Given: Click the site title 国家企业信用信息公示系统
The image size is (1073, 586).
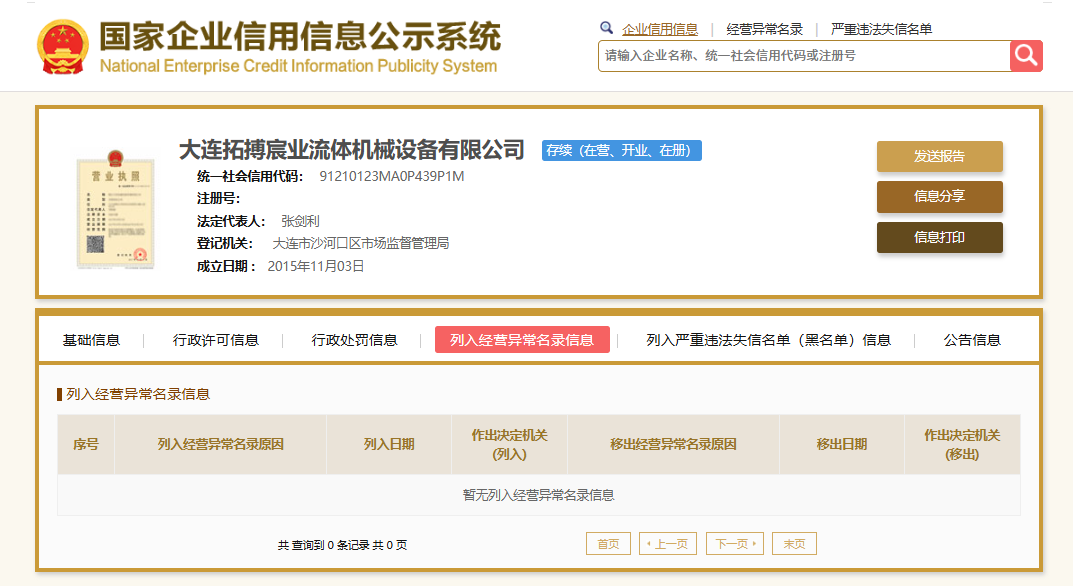Looking at the screenshot, I should 300,36.
